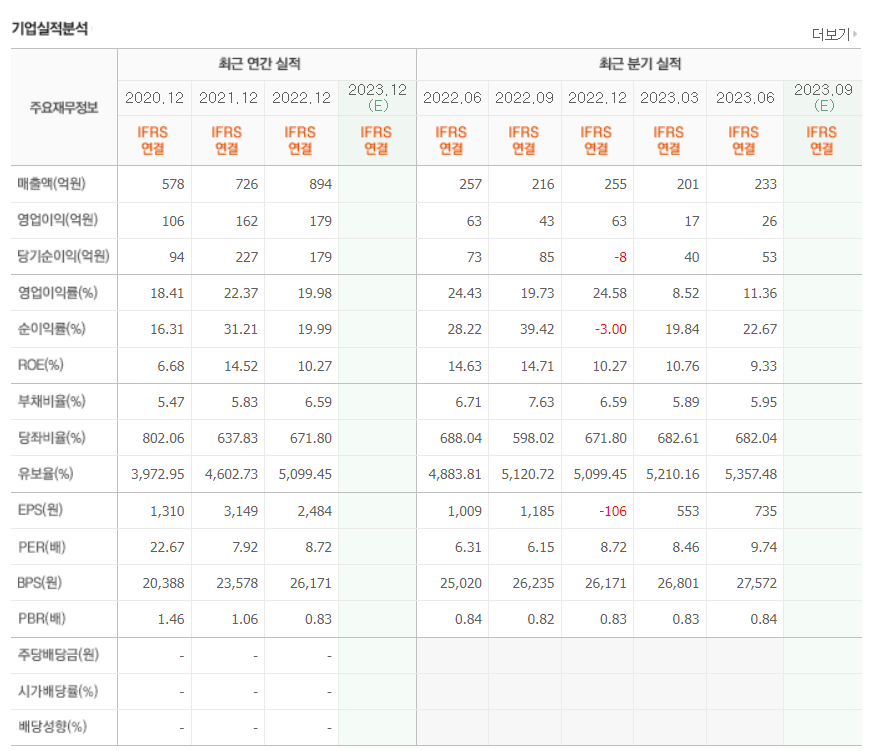
Task: Click the PER value 9.74
Action: (x=764, y=547)
